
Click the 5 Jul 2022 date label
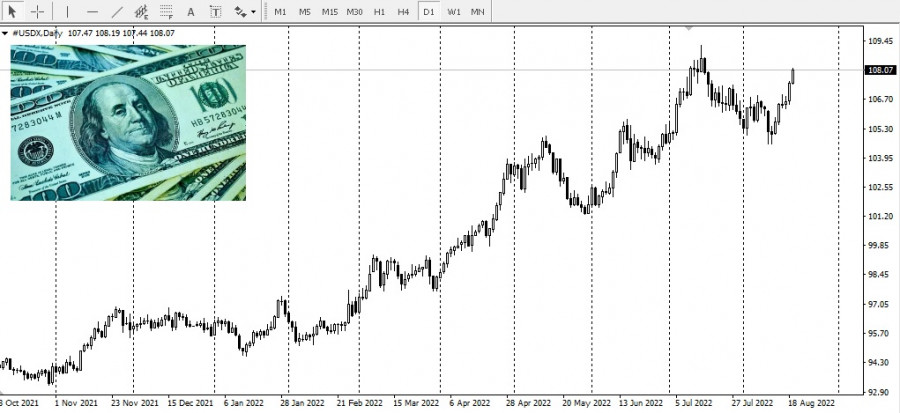(694, 403)
